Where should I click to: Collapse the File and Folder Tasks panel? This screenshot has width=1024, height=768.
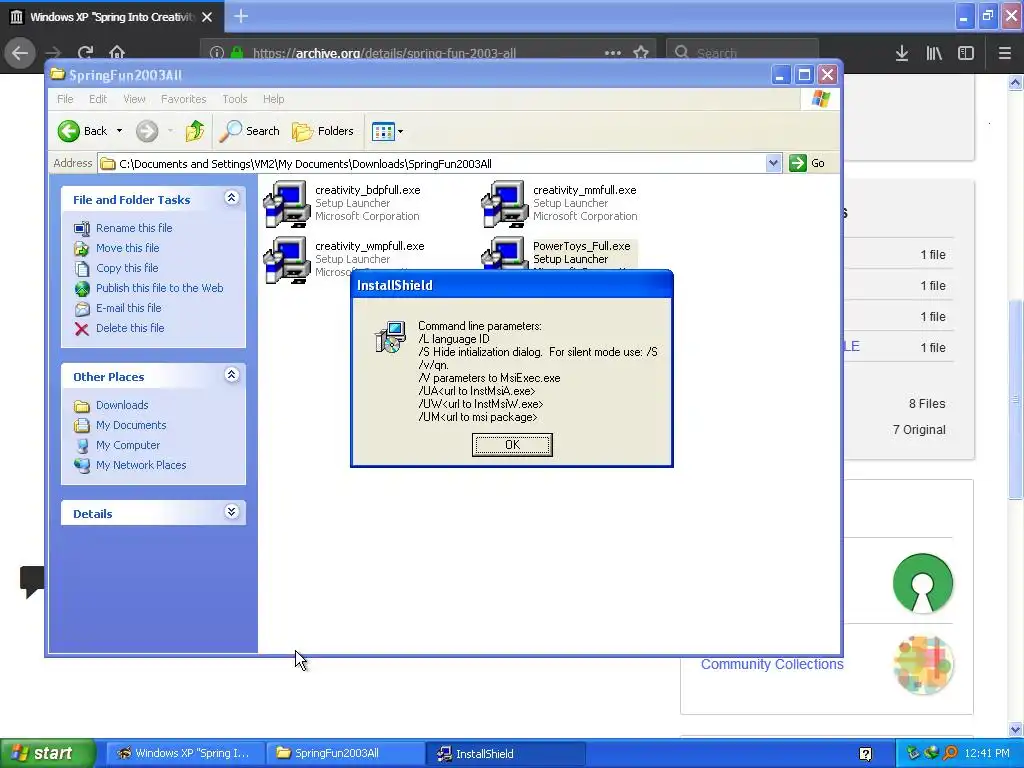click(x=231, y=198)
